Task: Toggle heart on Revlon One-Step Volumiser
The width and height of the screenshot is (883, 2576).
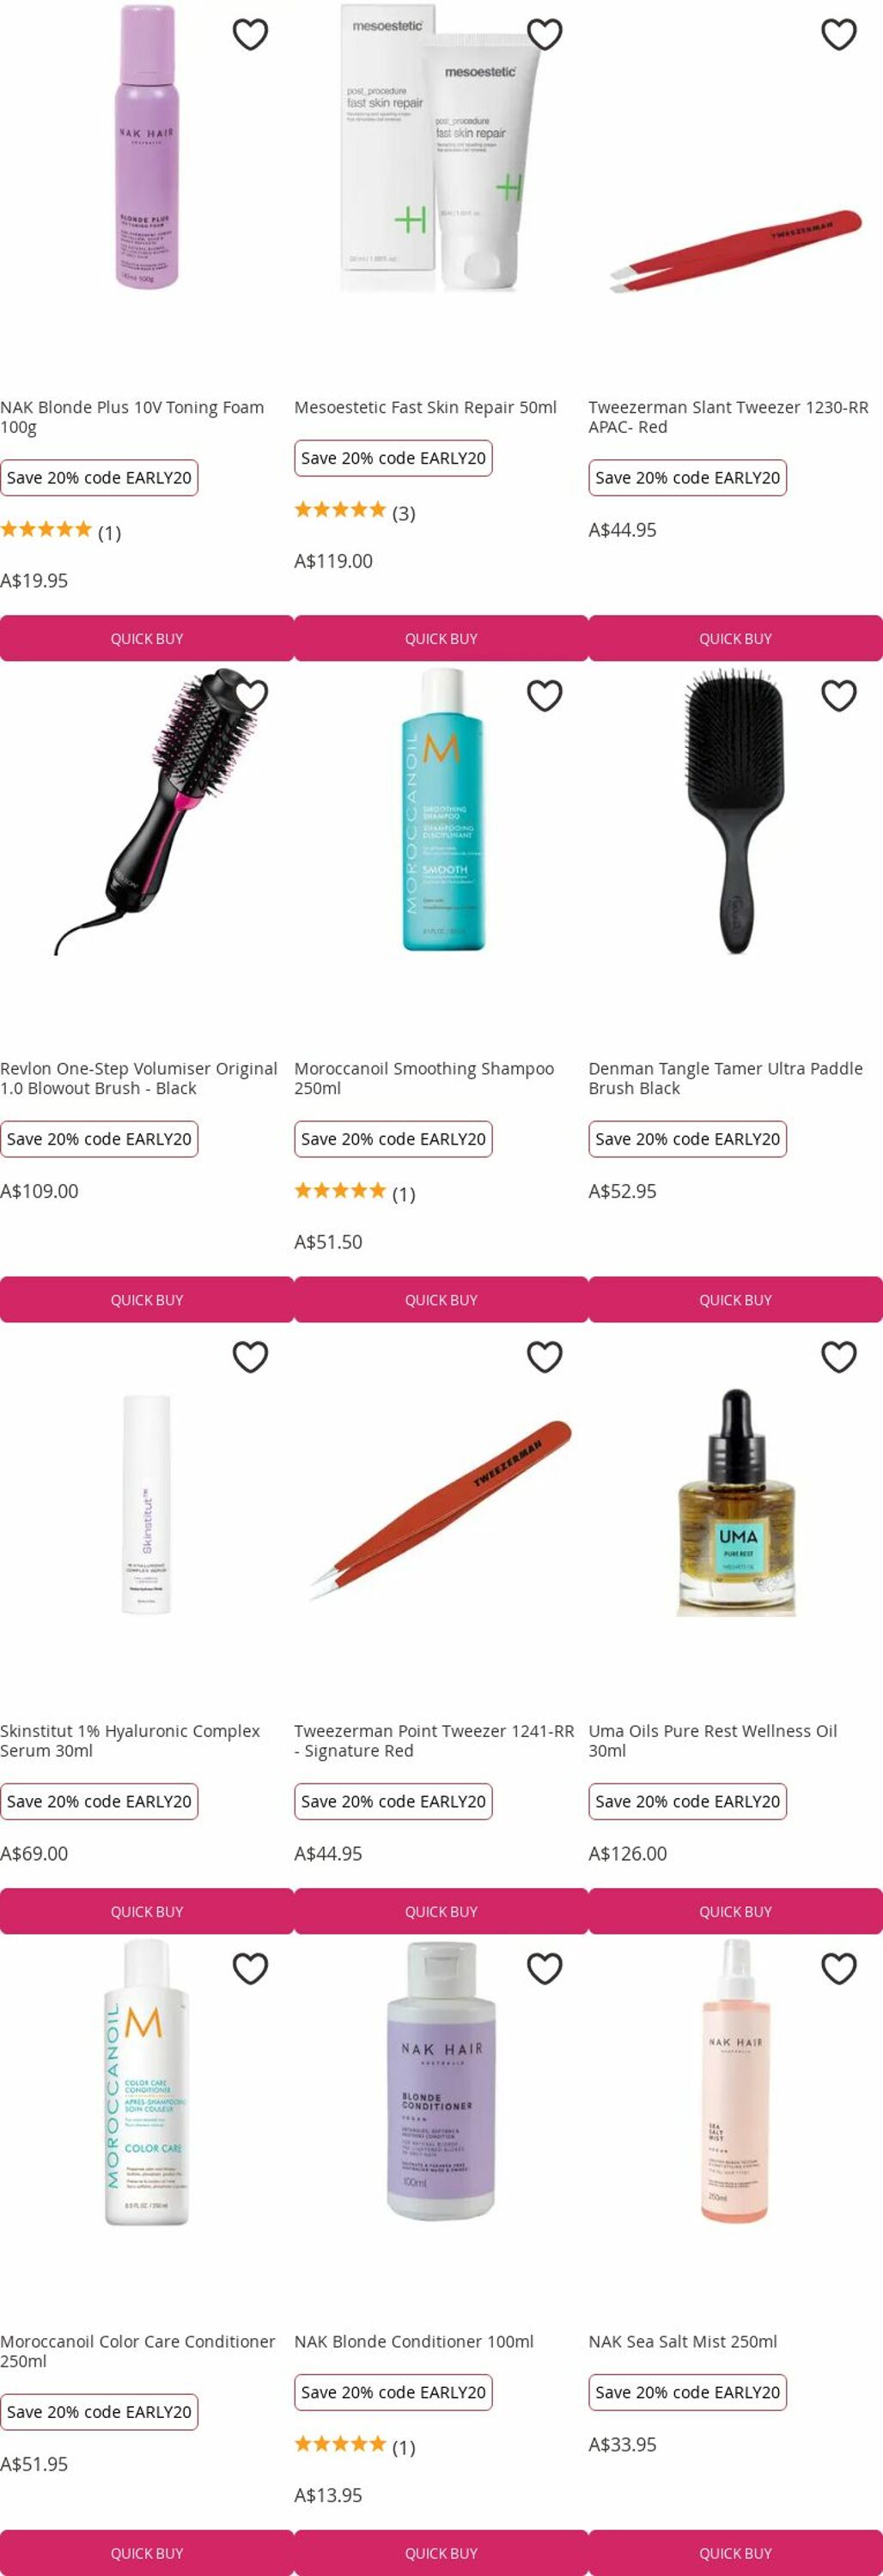Action: 250,695
